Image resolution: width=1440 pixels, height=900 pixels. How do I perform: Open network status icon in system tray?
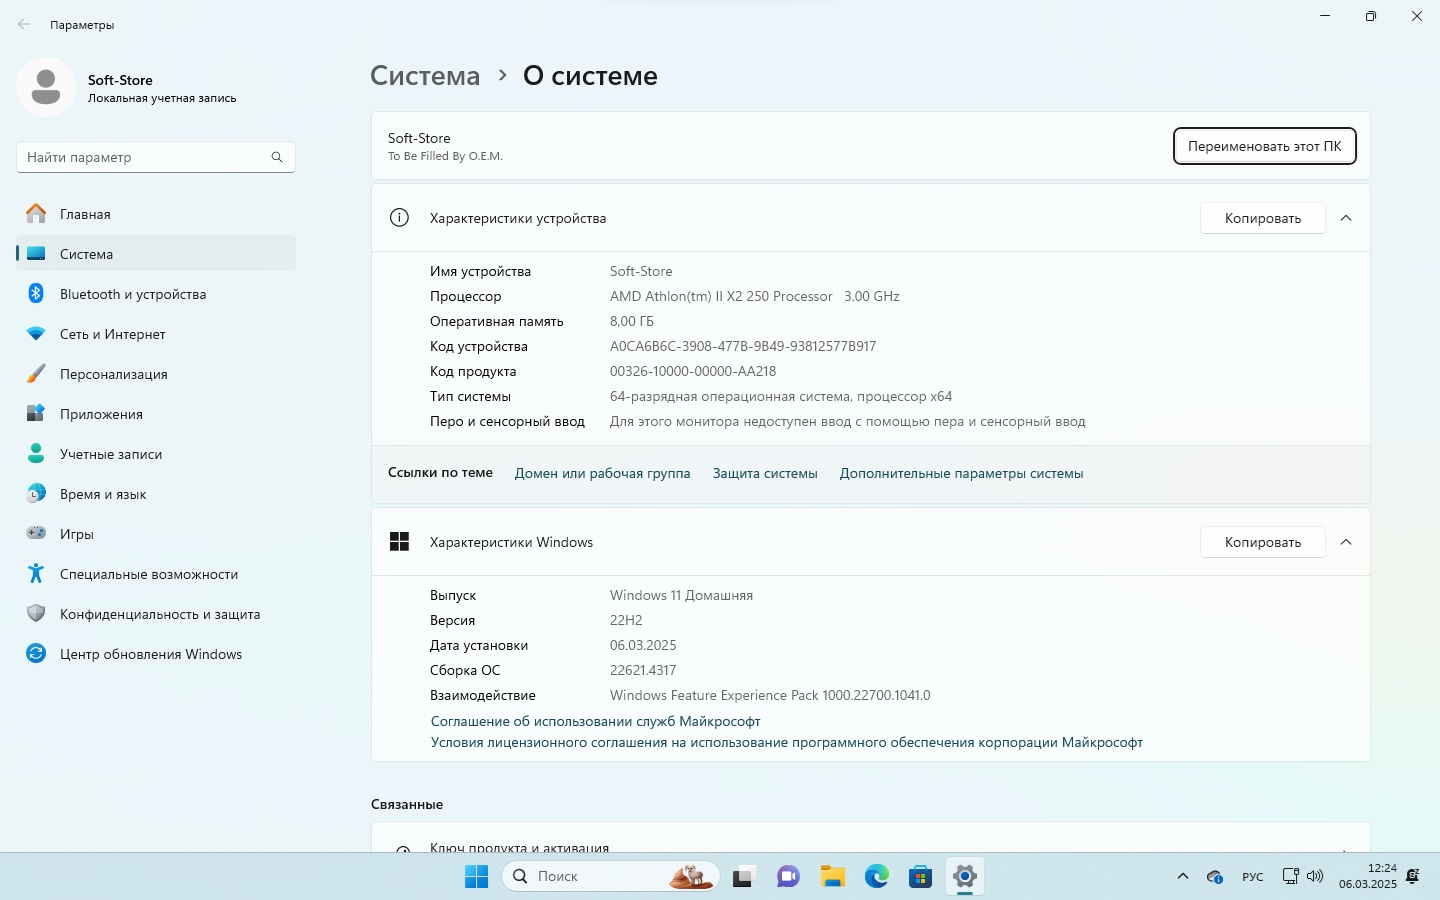pyautogui.click(x=1291, y=877)
